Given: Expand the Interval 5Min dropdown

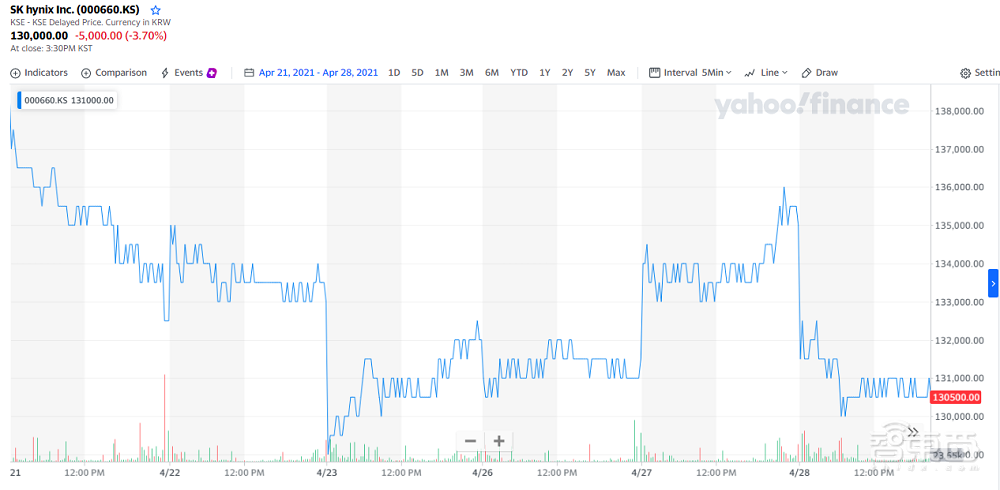Looking at the screenshot, I should (x=690, y=73).
